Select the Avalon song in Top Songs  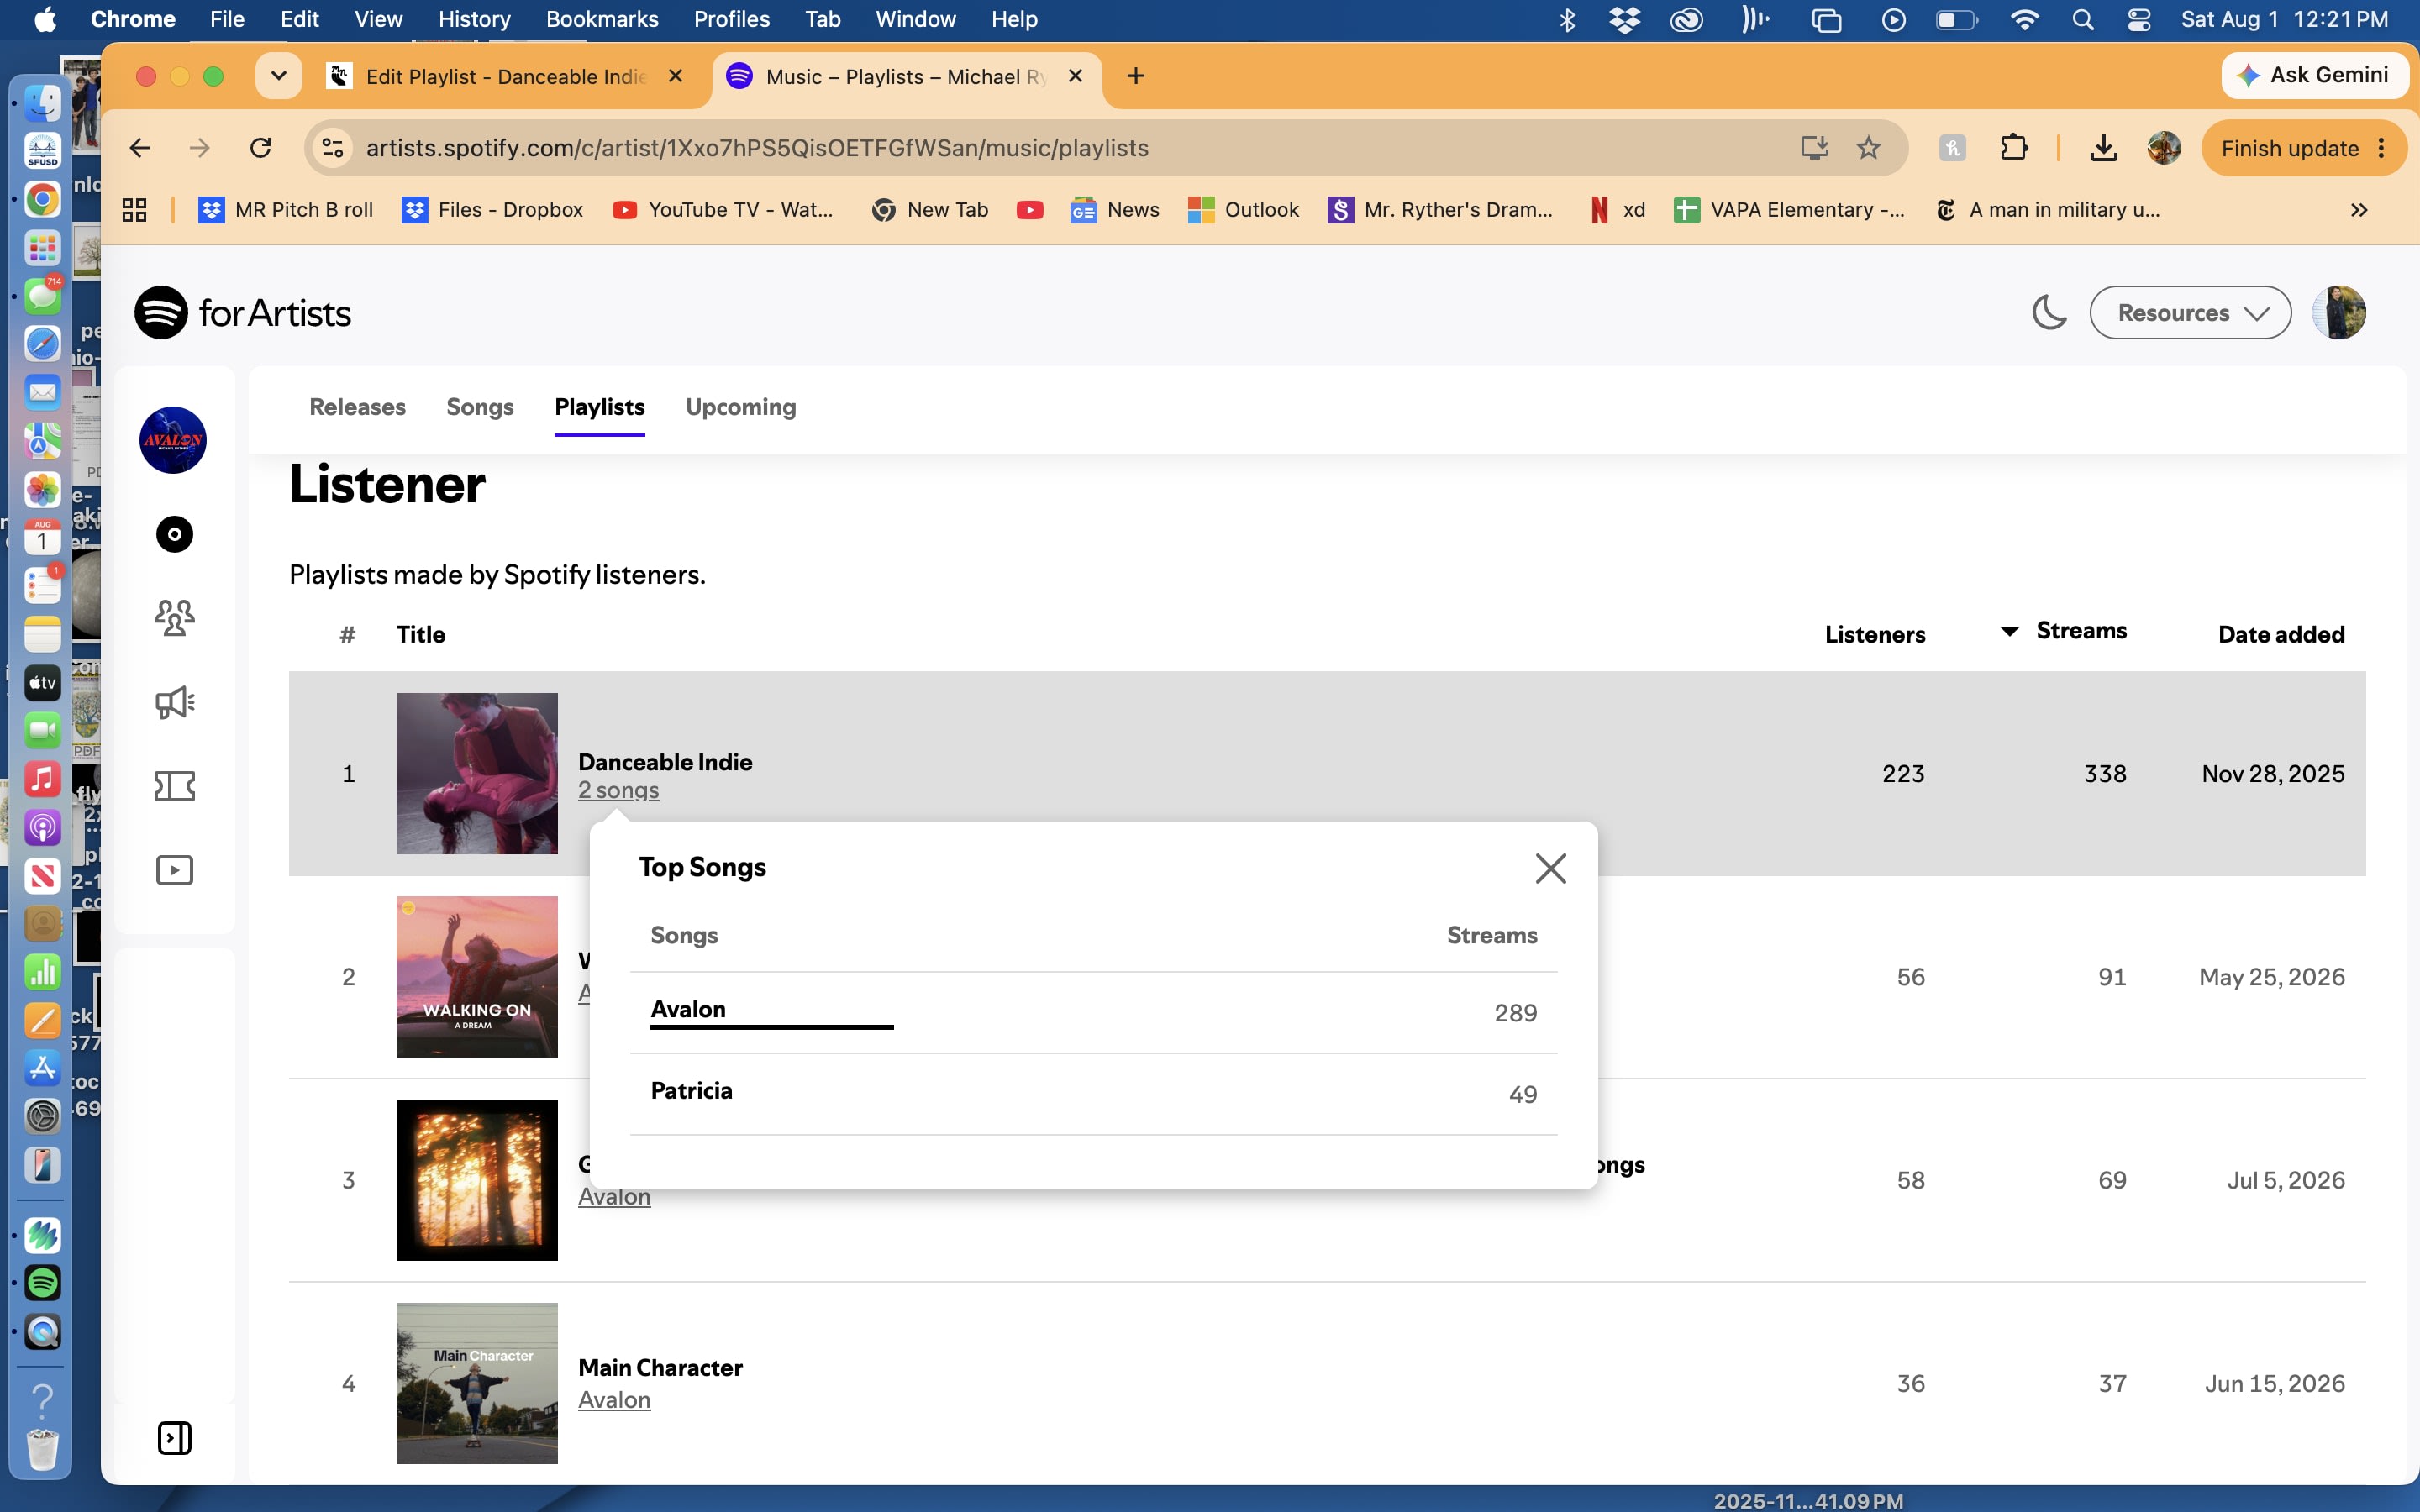(688, 1009)
